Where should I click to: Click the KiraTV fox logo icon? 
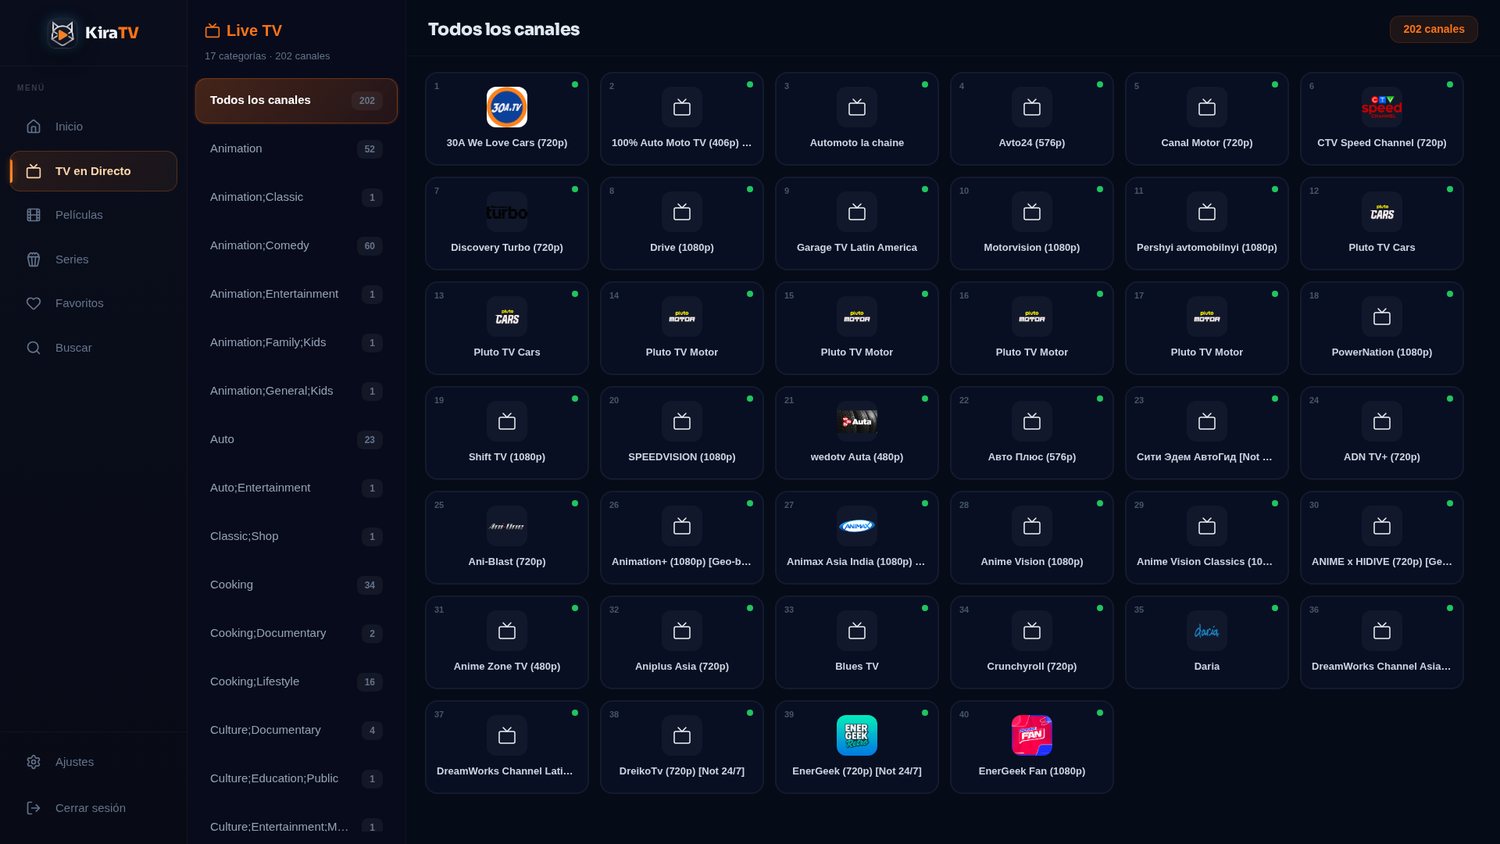coord(62,33)
